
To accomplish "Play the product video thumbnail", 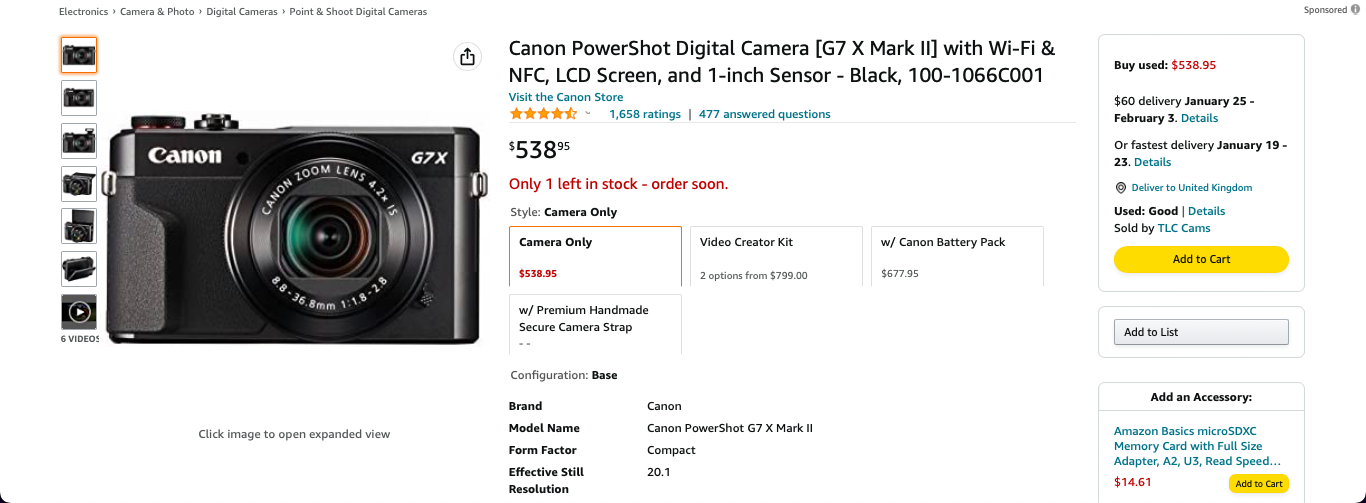I will (x=79, y=312).
